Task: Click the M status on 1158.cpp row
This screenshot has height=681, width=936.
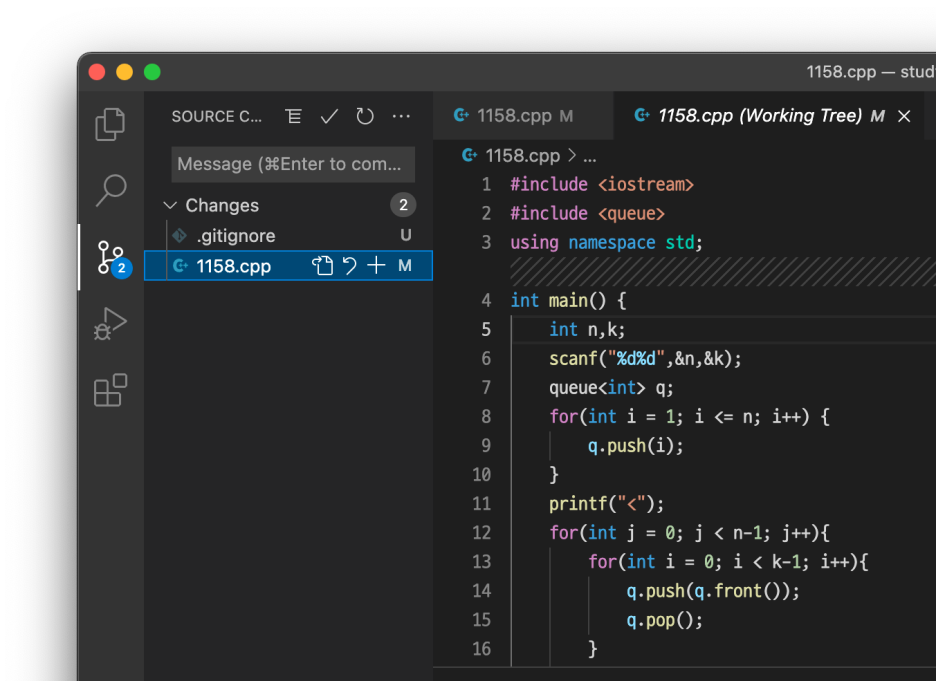Action: tap(405, 266)
